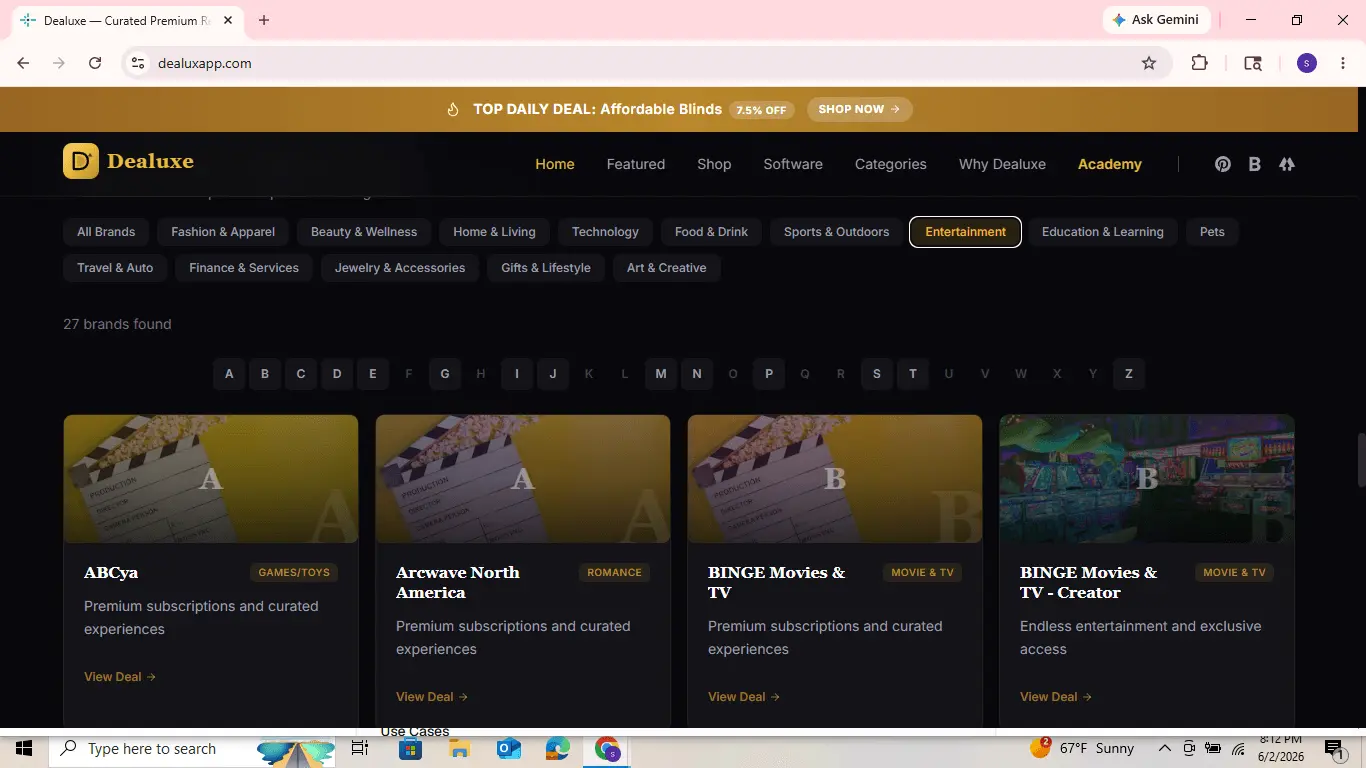Click the Chrome taskbar icon

click(x=607, y=748)
